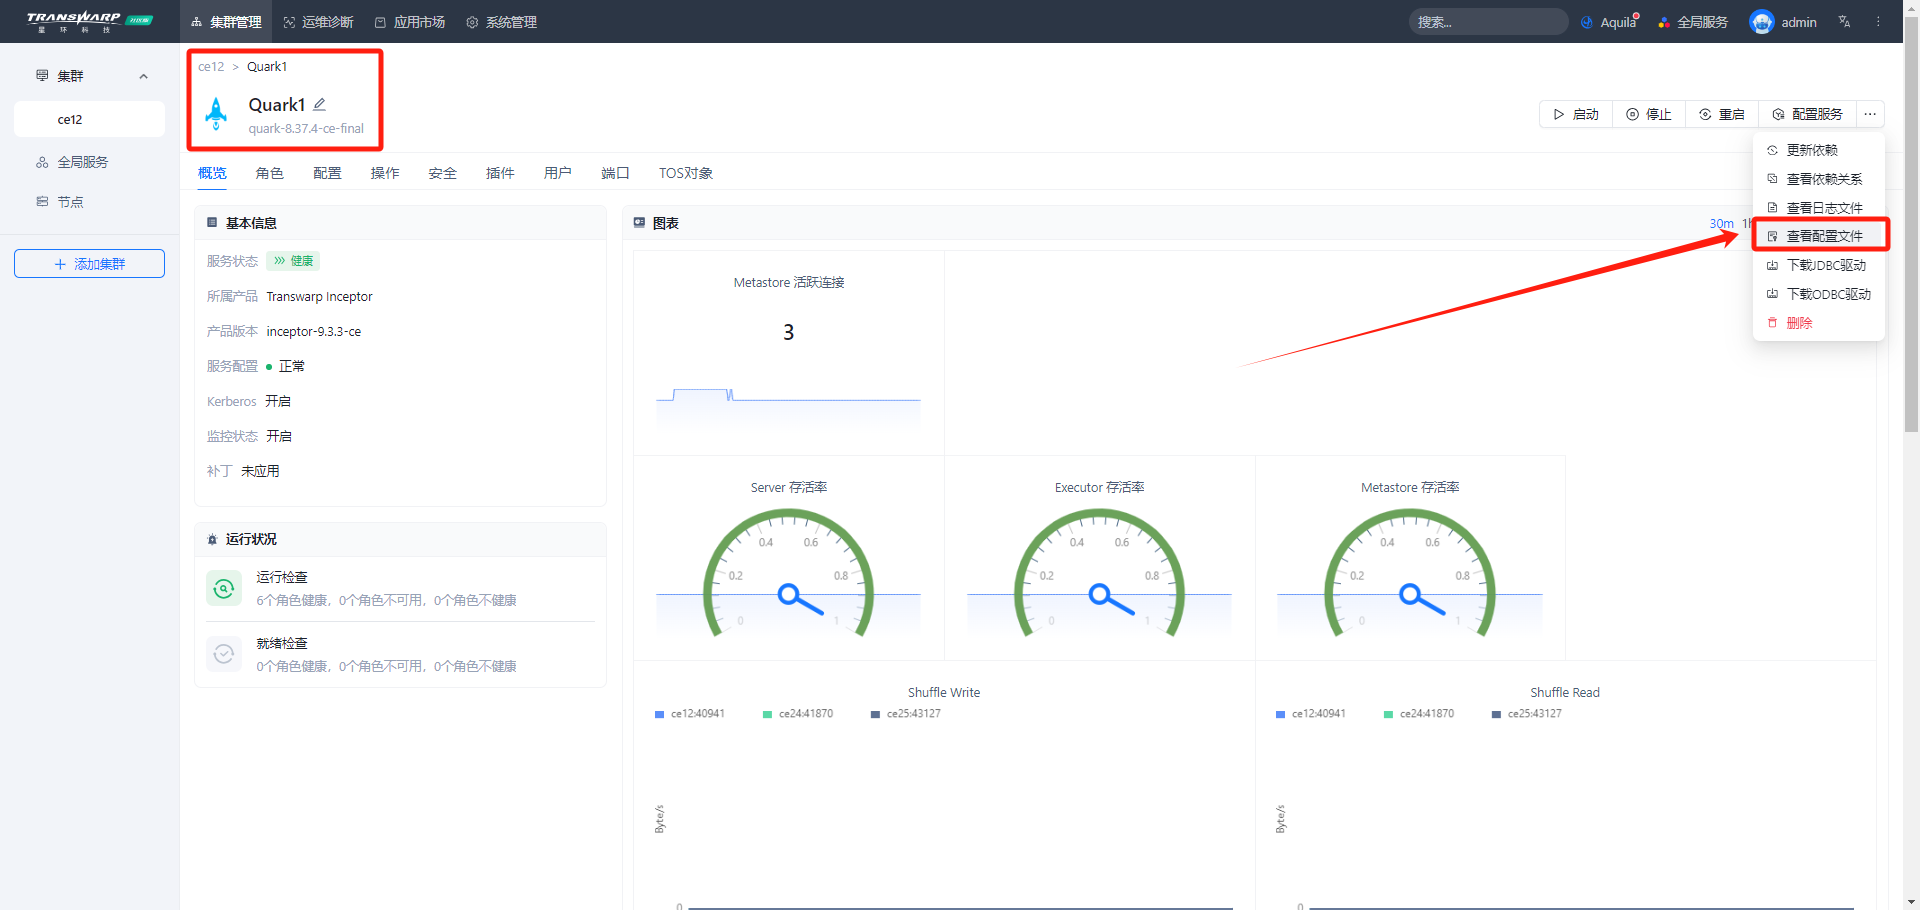The height and width of the screenshot is (910, 1920).
Task: Collapse the 集群 sidebar section
Action: pos(144,76)
